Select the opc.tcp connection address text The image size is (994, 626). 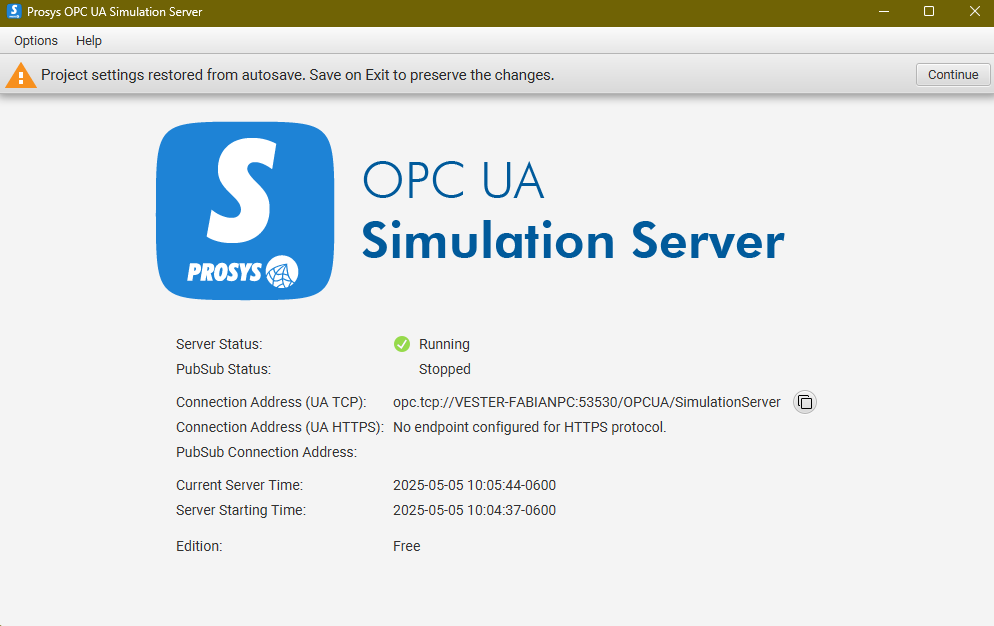click(586, 402)
